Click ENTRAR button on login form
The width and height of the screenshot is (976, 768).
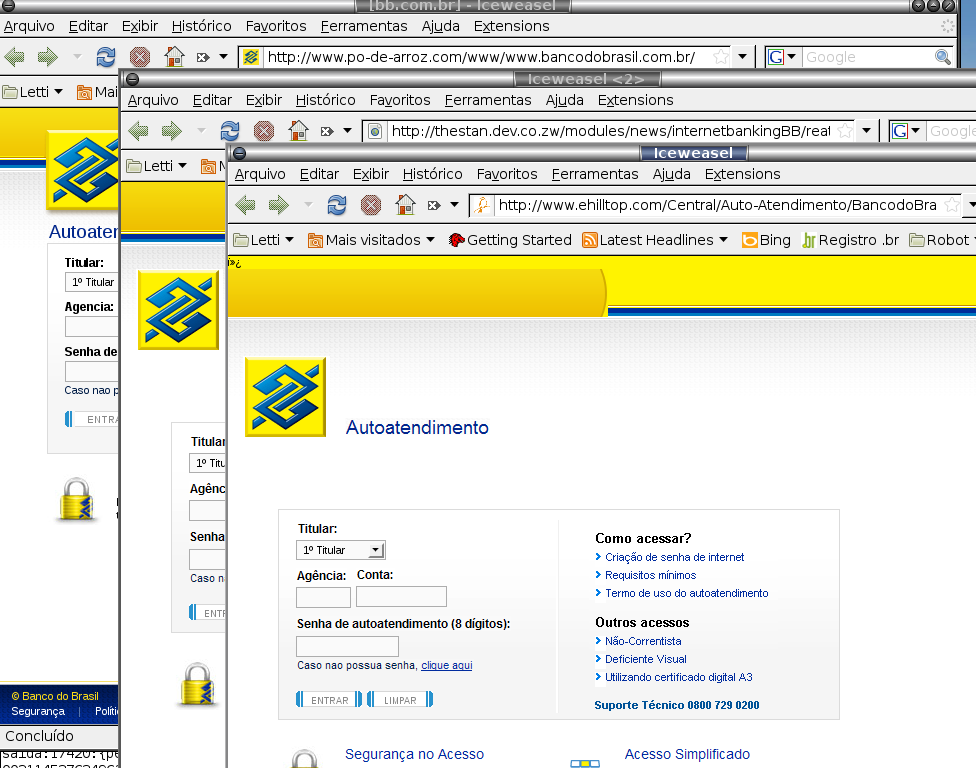329,700
